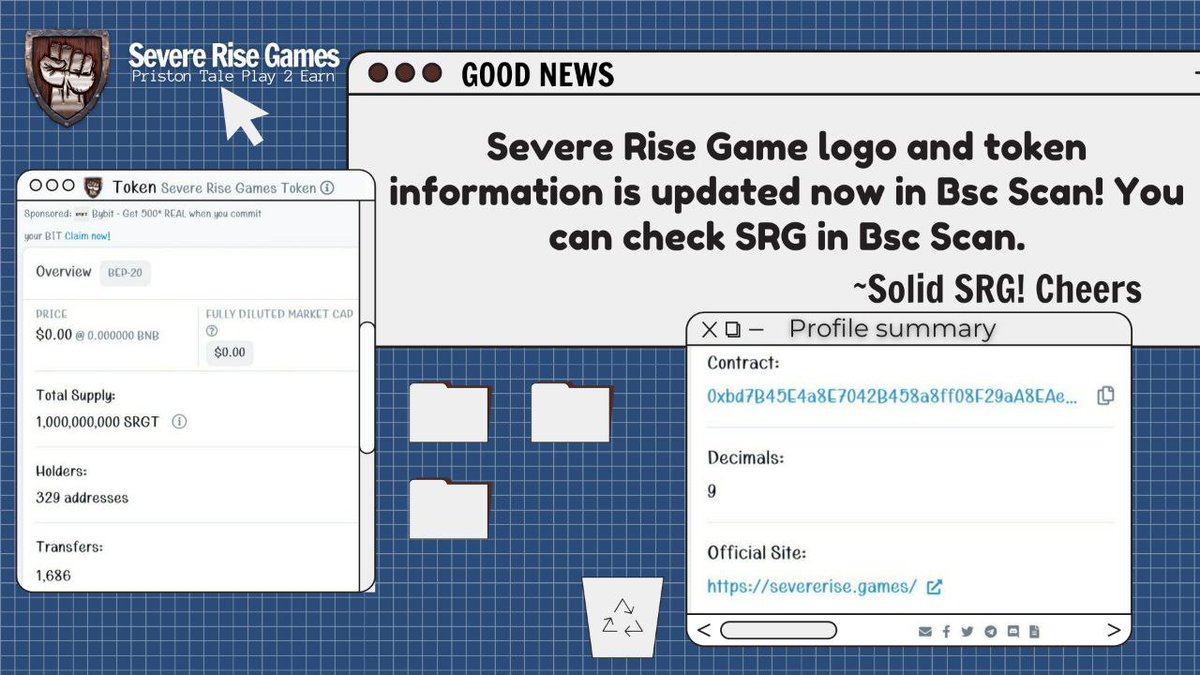This screenshot has height=675, width=1200.
Task: Click the Profile summary window title
Action: pyautogui.click(x=892, y=329)
